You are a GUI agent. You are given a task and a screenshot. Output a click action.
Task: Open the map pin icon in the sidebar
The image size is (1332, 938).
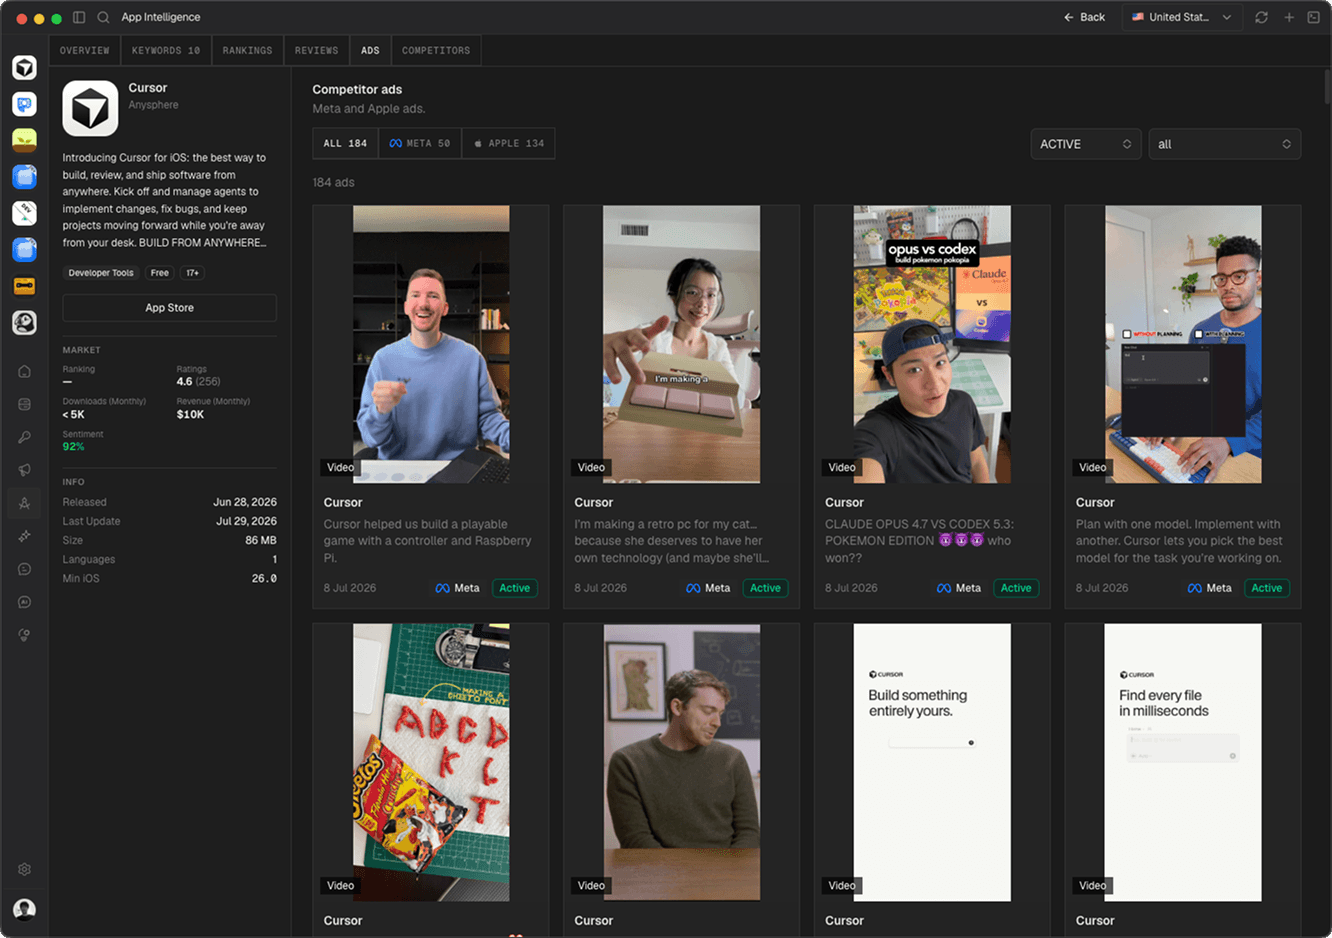pyautogui.click(x=24, y=635)
